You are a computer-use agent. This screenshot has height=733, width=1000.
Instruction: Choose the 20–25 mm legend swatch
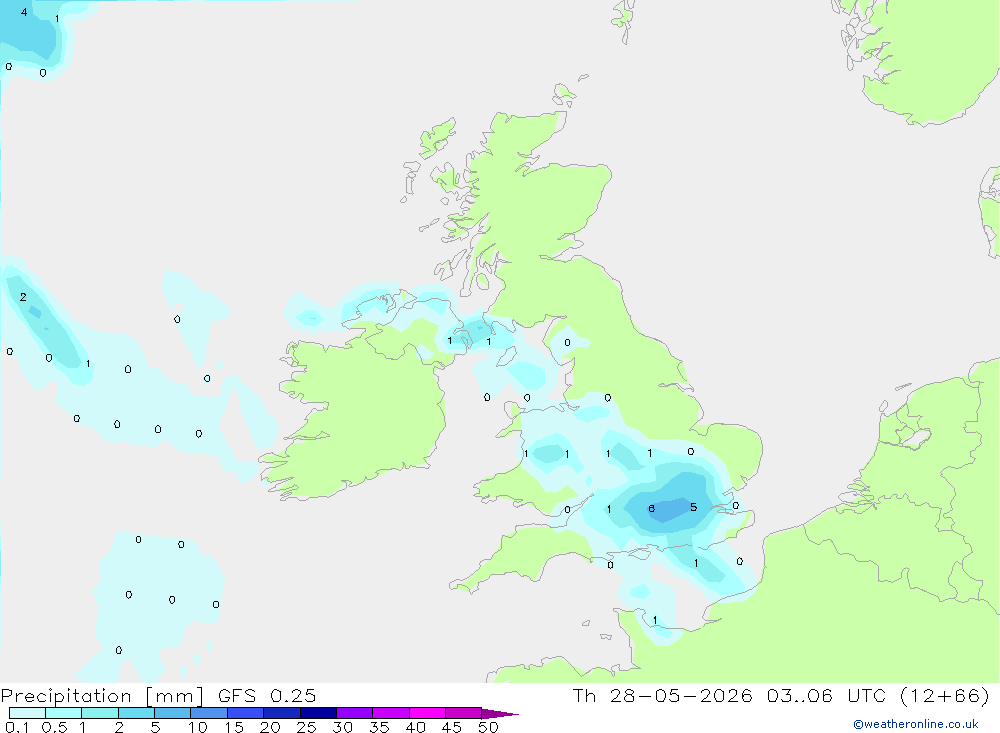[x=282, y=713]
